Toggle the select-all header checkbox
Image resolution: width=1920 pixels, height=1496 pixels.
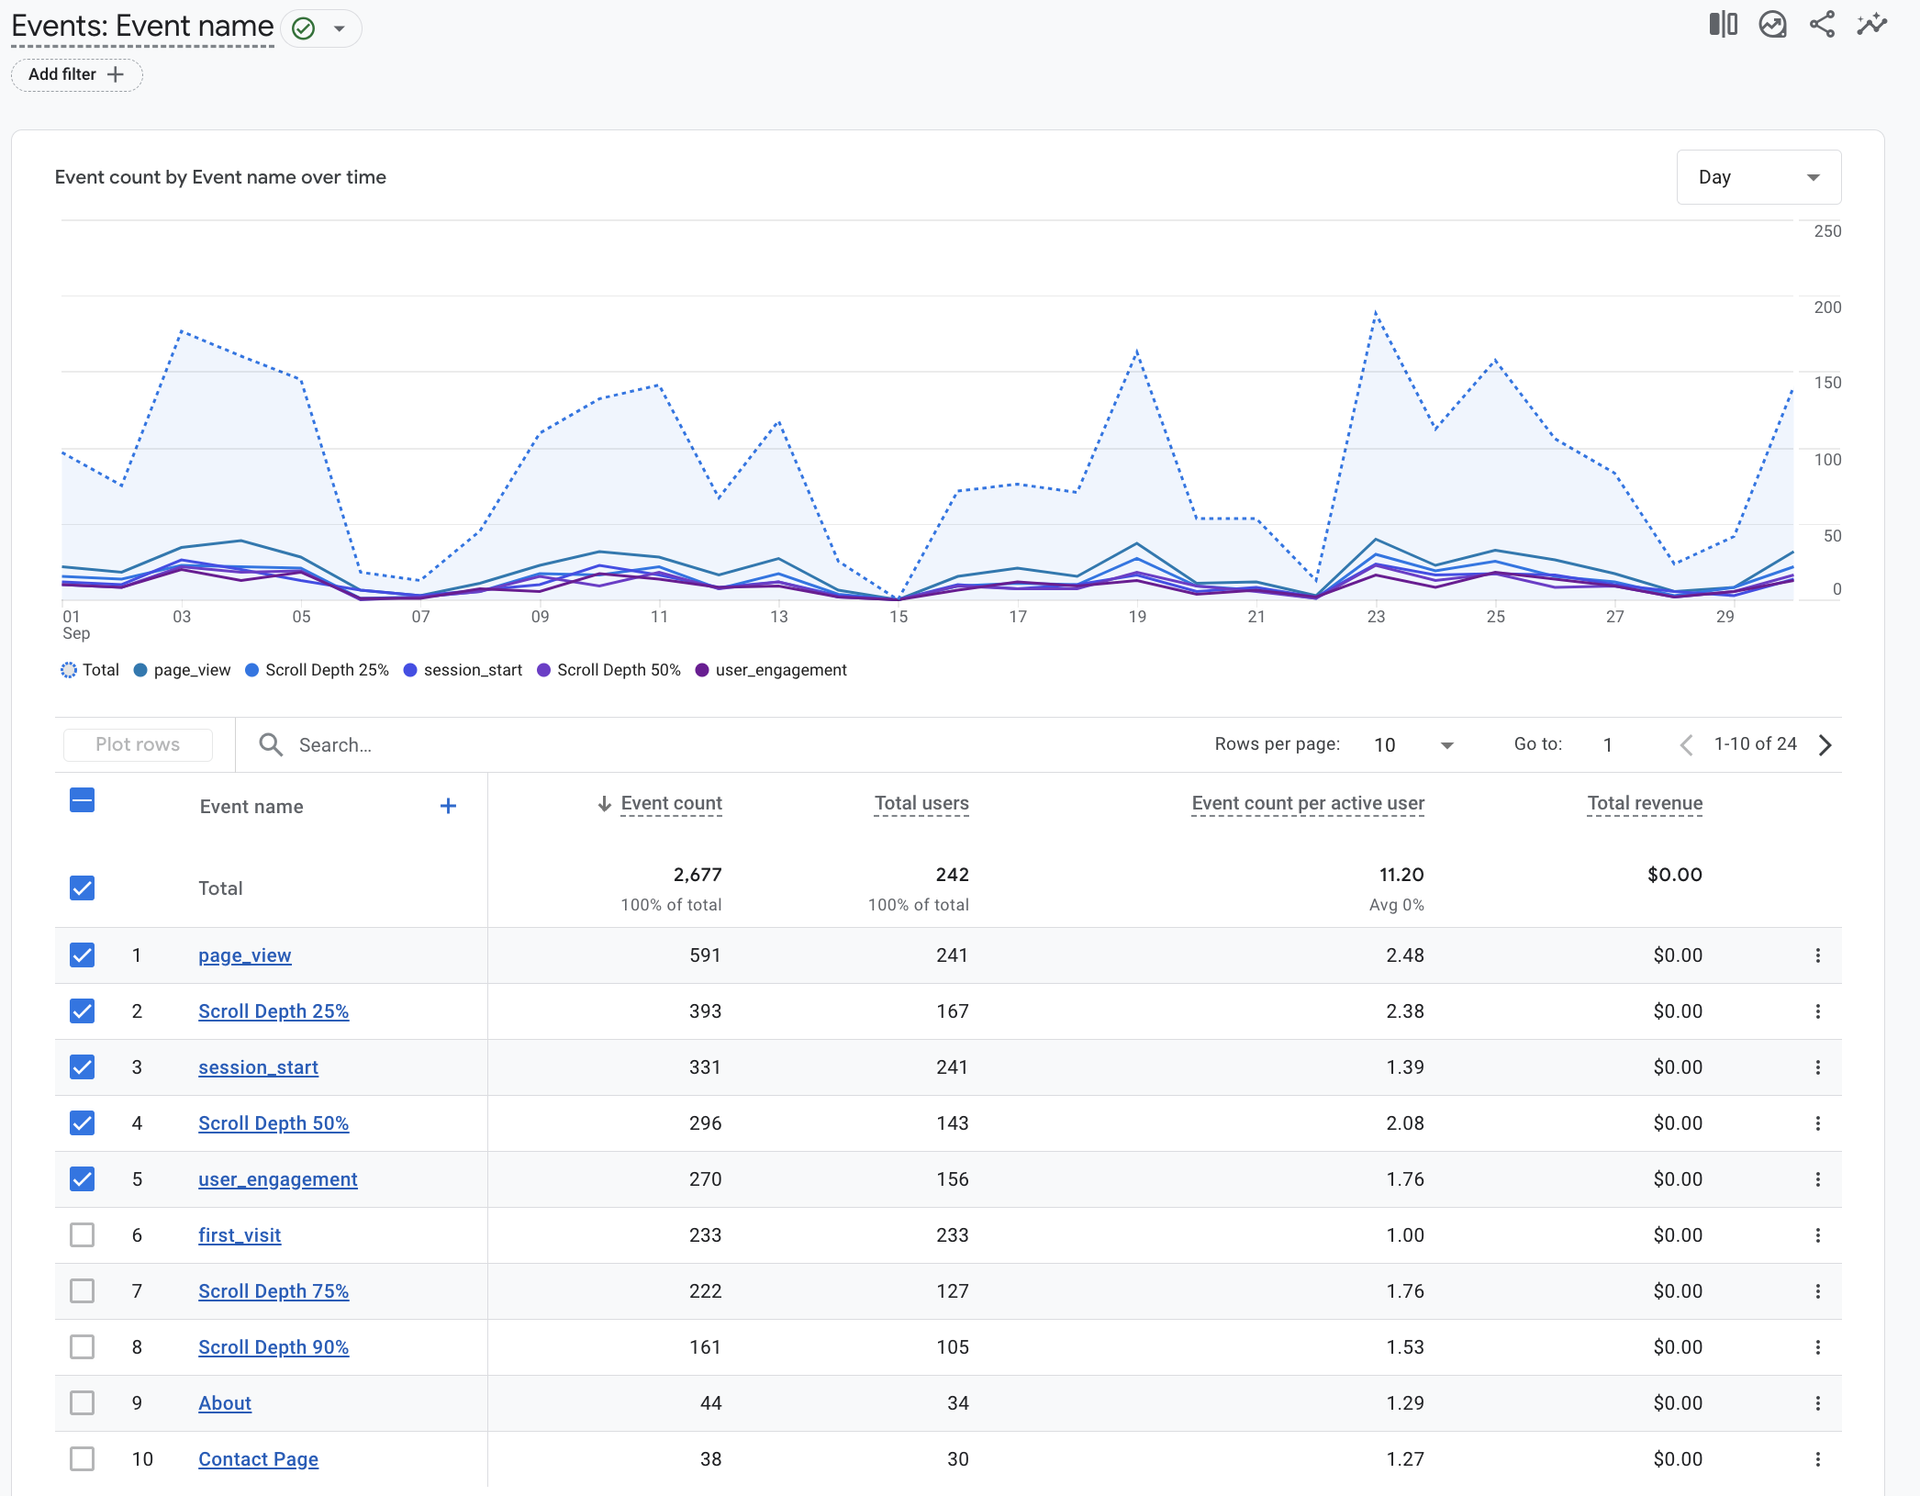coord(82,800)
